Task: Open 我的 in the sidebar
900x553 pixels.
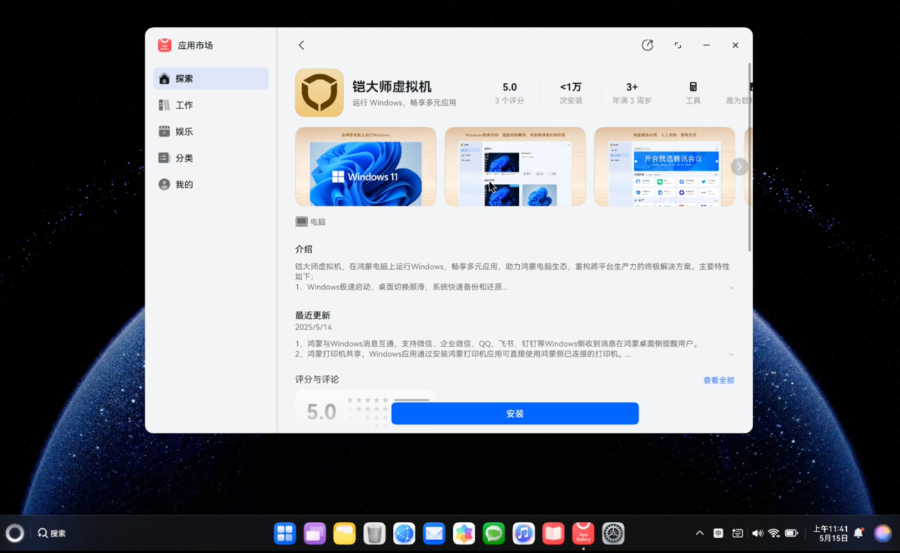Action: coord(184,184)
